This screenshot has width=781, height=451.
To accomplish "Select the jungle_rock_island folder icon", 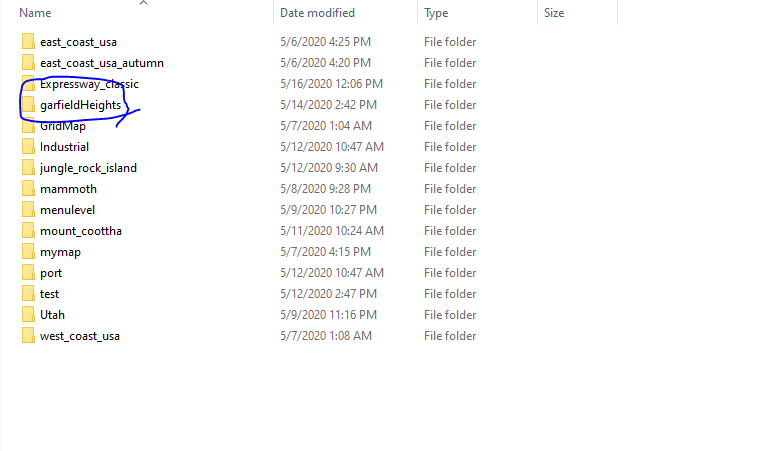I will [28, 168].
